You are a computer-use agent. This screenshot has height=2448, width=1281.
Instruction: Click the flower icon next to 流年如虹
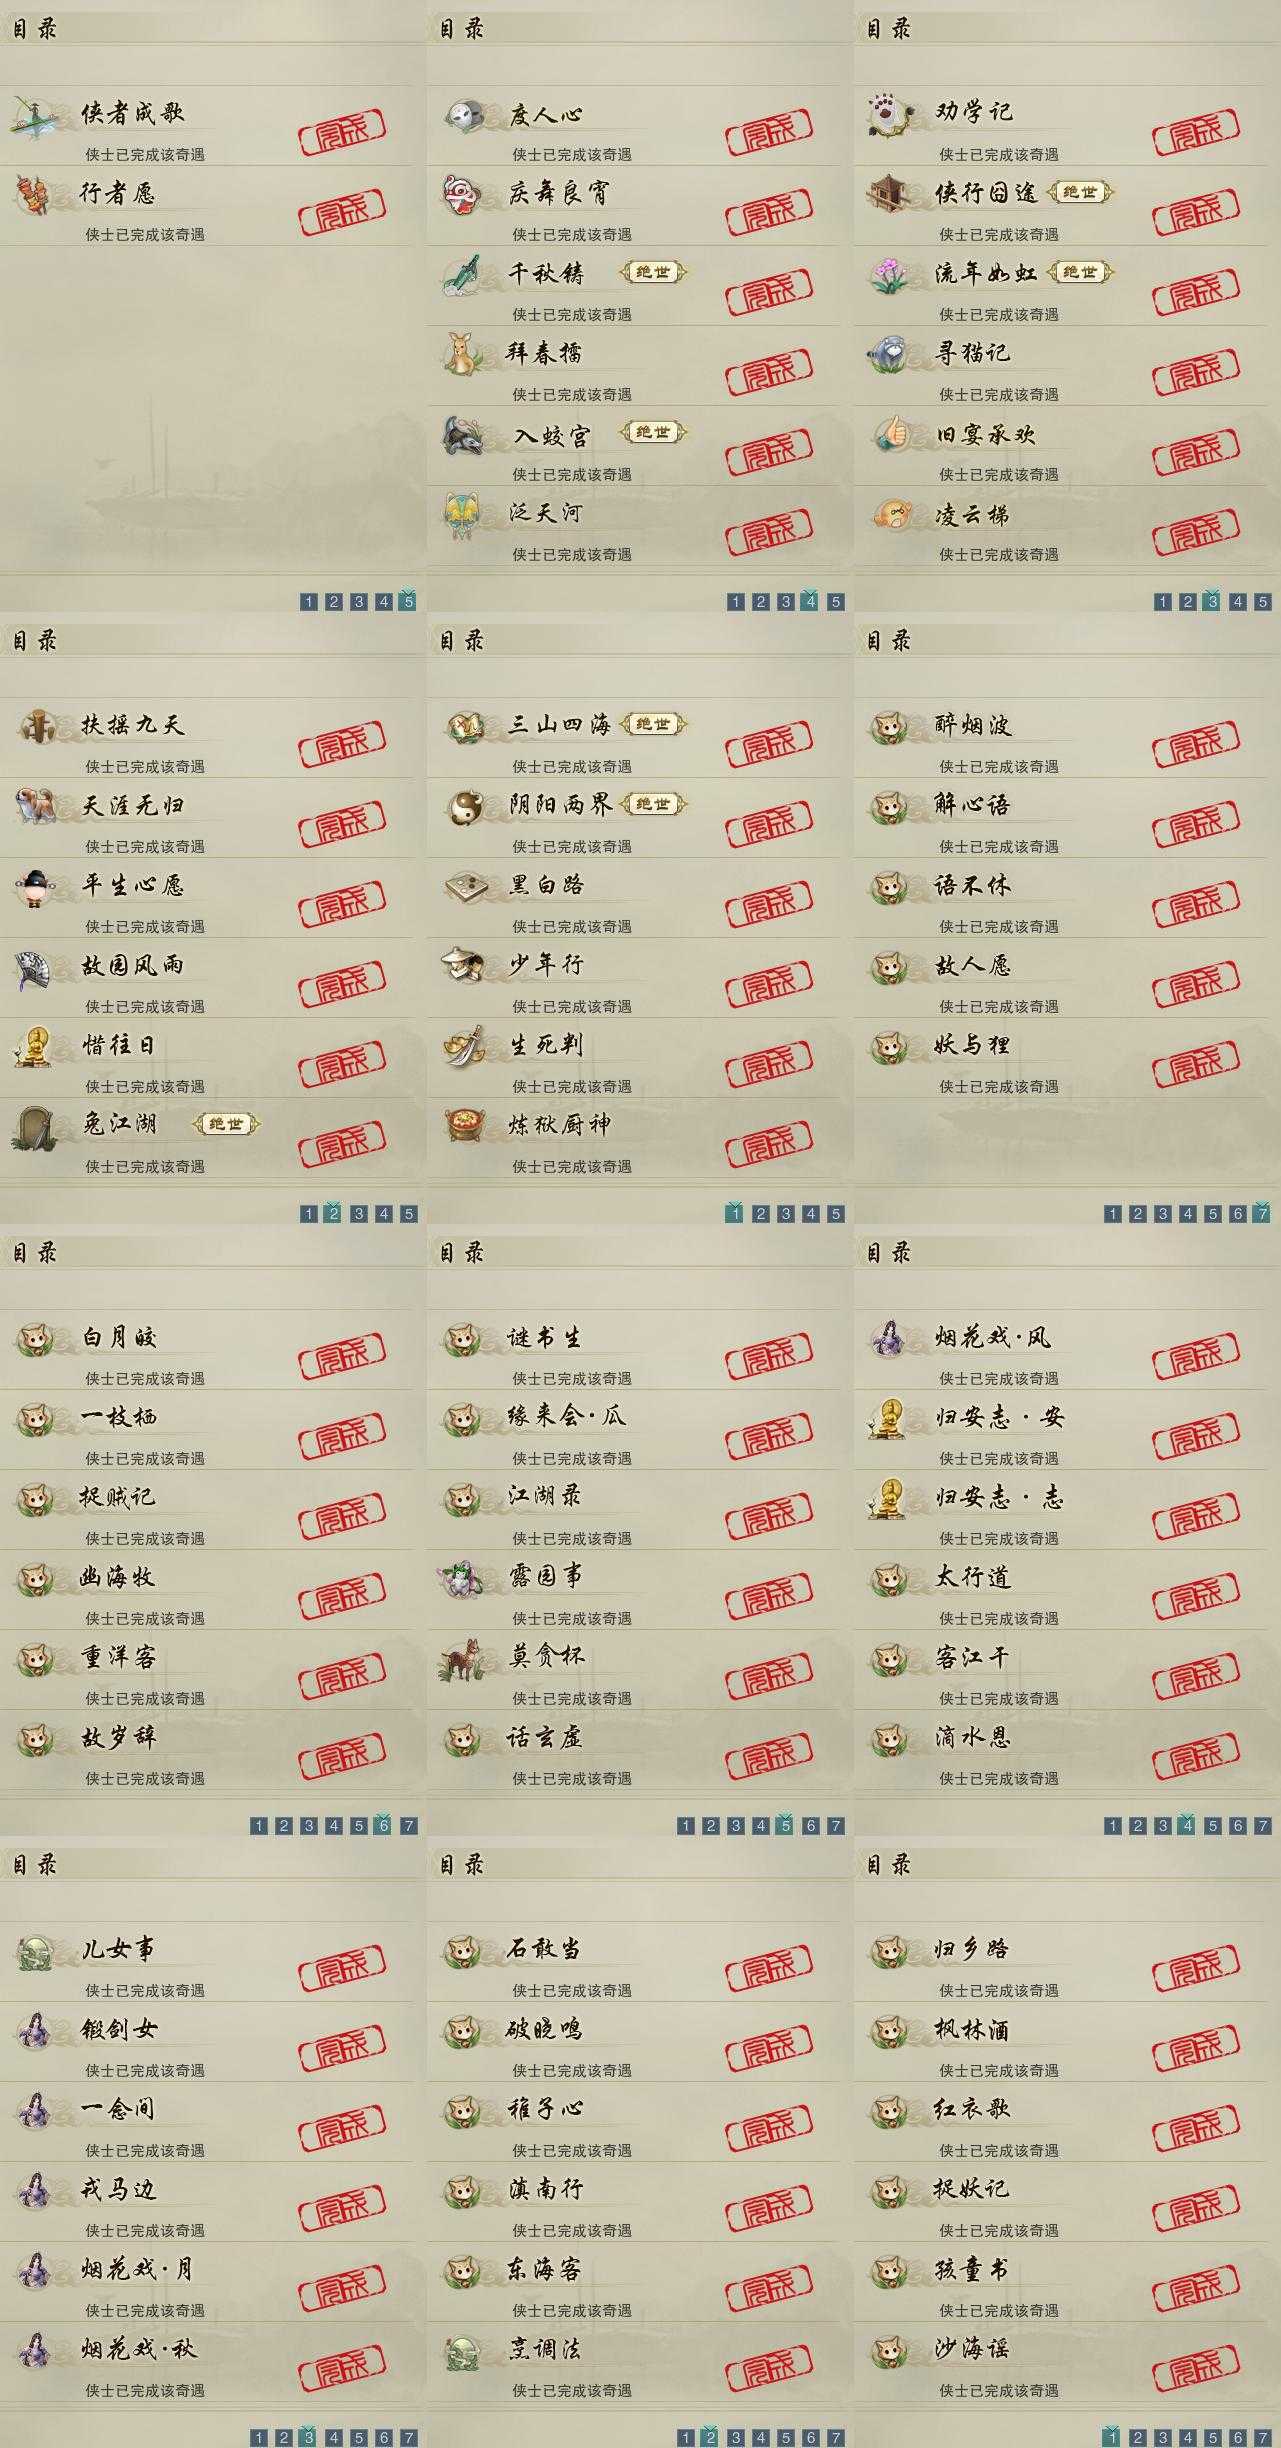click(x=891, y=274)
